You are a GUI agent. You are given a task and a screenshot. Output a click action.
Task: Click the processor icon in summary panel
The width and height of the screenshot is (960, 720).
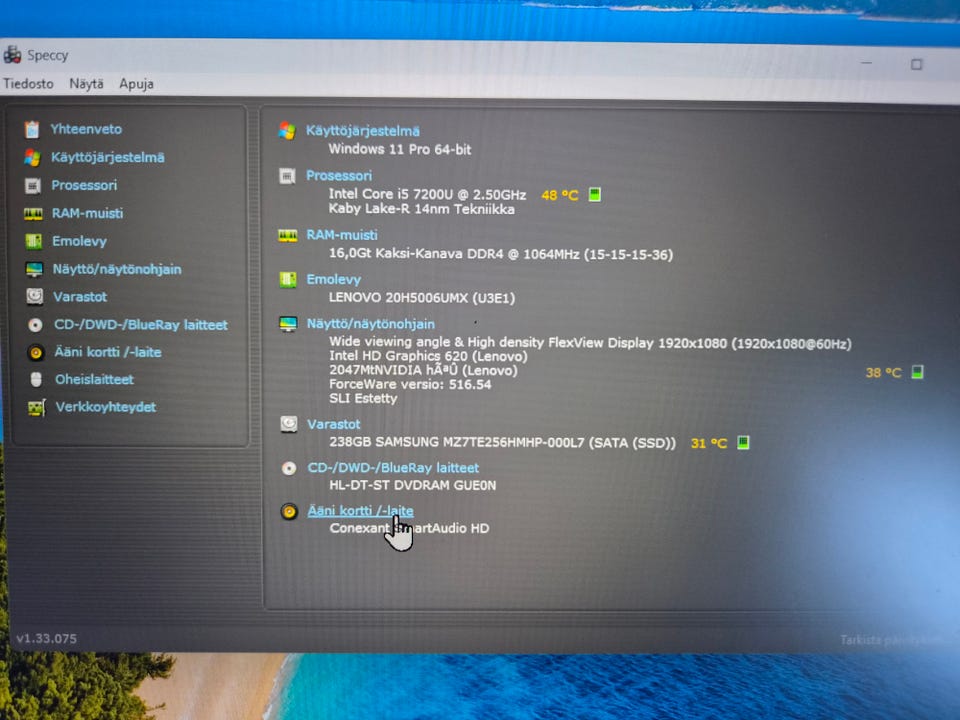pyautogui.click(x=287, y=176)
